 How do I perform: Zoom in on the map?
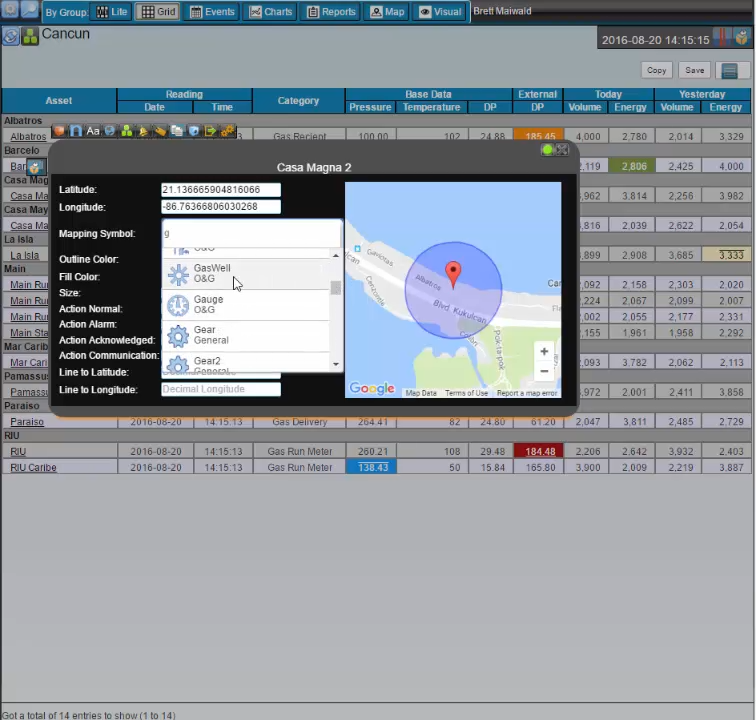(544, 351)
